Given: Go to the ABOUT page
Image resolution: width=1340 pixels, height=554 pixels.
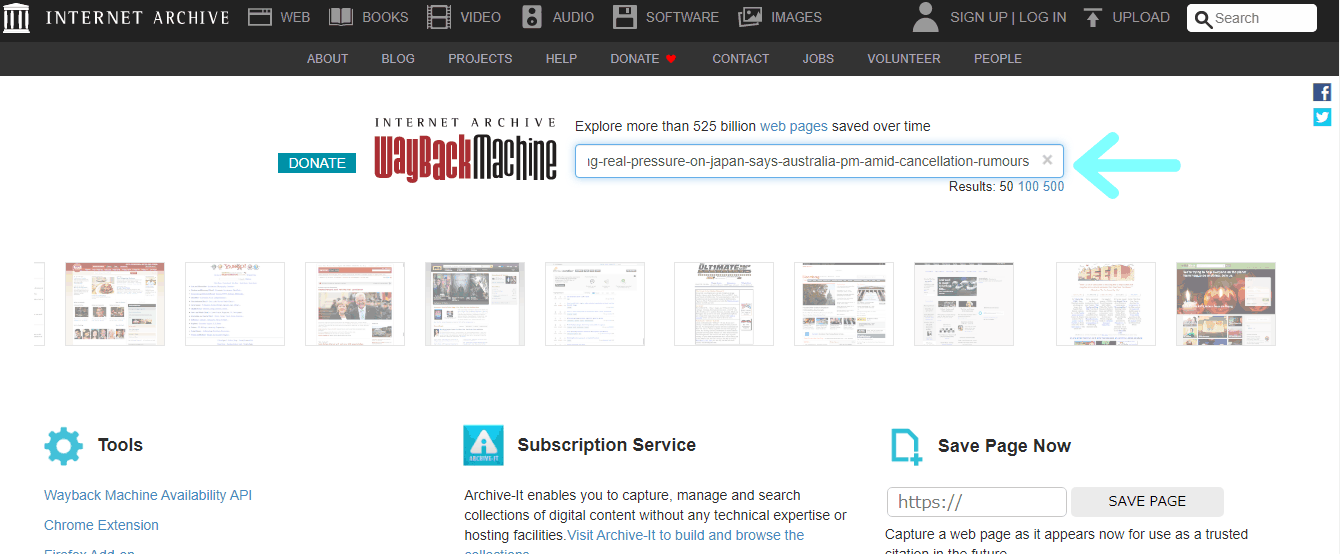Looking at the screenshot, I should tap(327, 59).
